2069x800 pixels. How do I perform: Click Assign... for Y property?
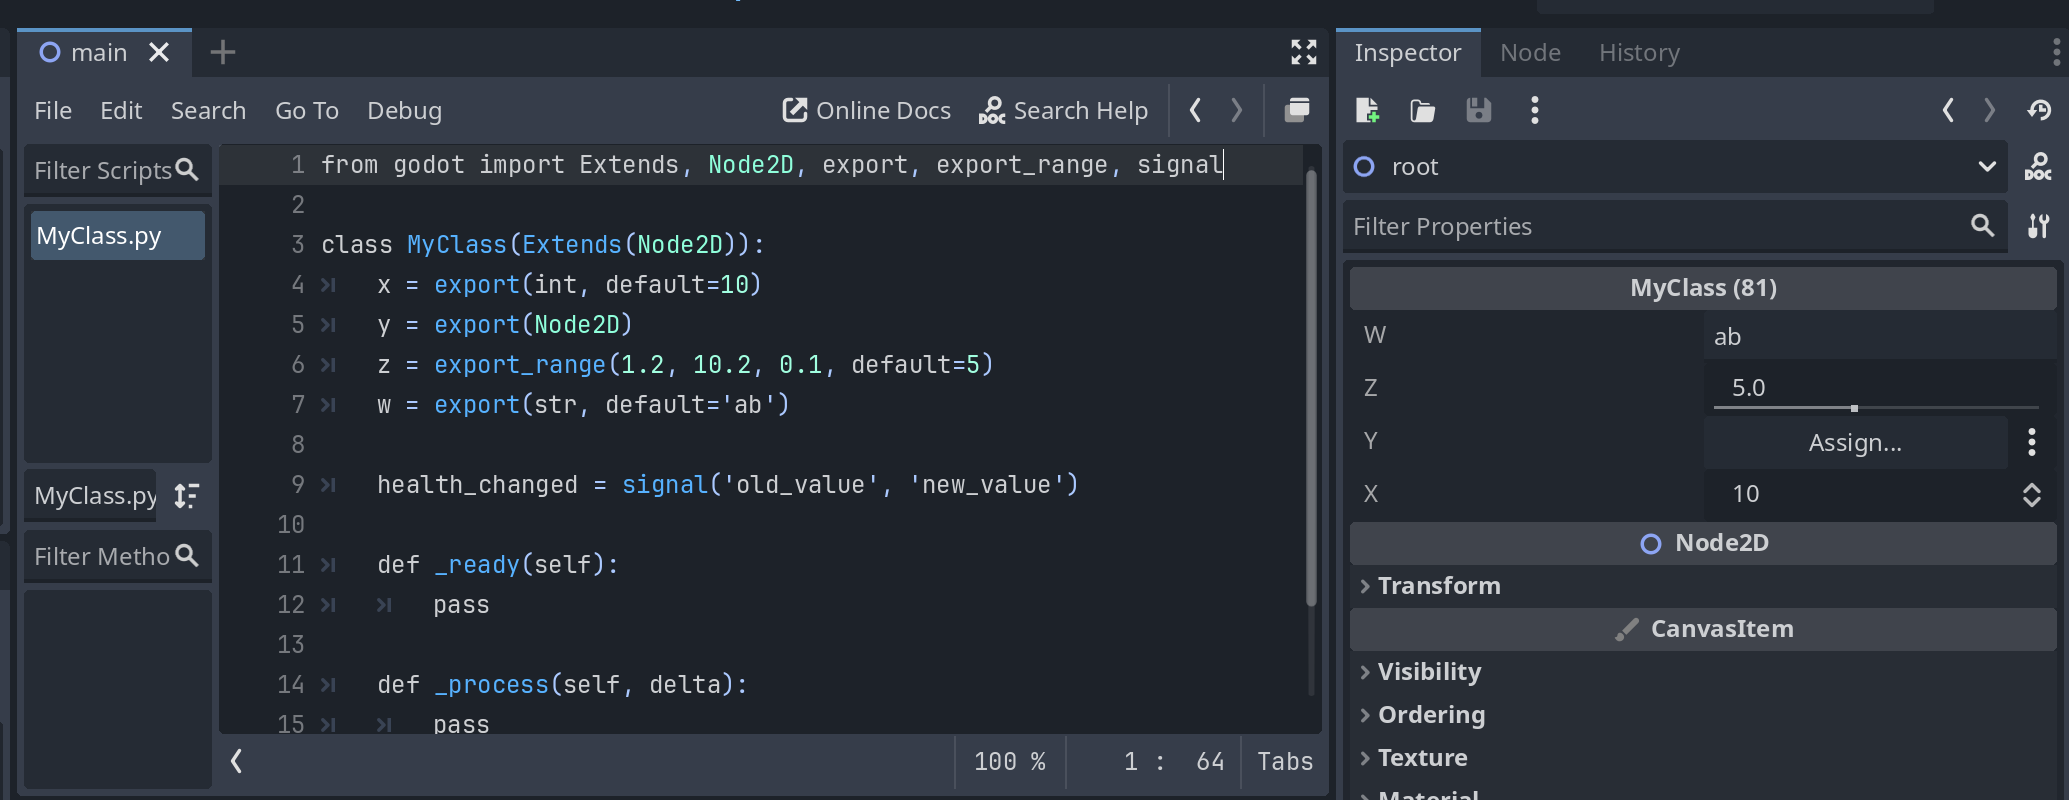[1855, 443]
